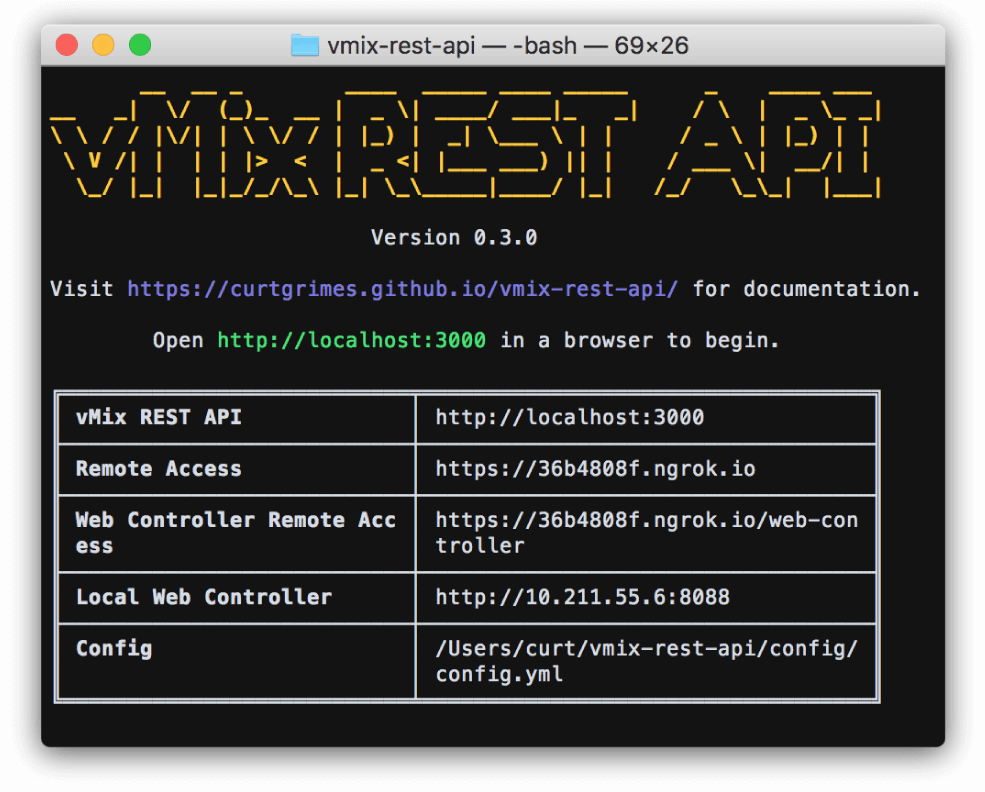Click the words 'for documentation.'
The height and width of the screenshot is (792, 985).
pos(806,289)
